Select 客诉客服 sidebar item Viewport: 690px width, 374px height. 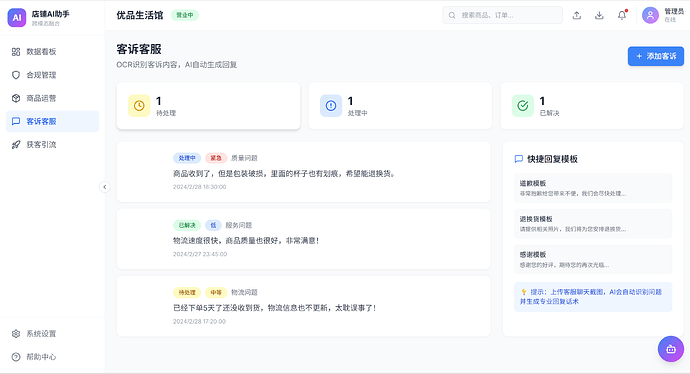click(x=52, y=121)
